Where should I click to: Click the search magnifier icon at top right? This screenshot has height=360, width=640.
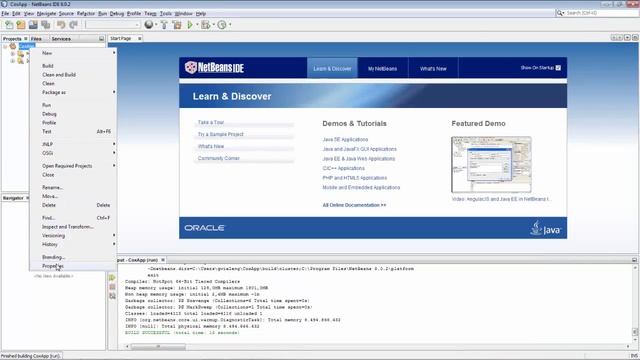point(560,13)
